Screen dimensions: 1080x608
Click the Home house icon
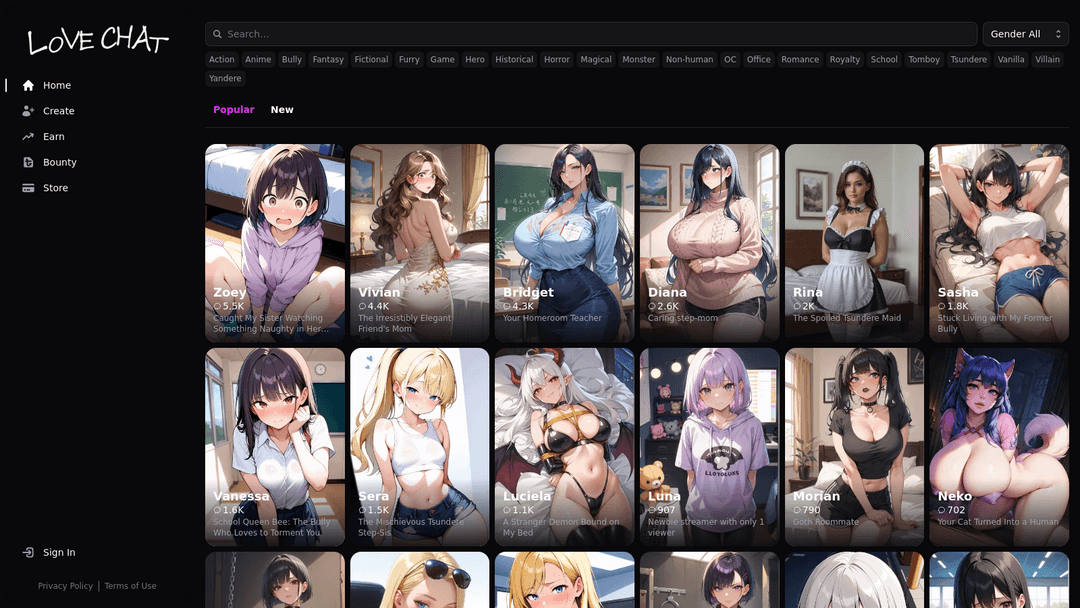(28, 85)
